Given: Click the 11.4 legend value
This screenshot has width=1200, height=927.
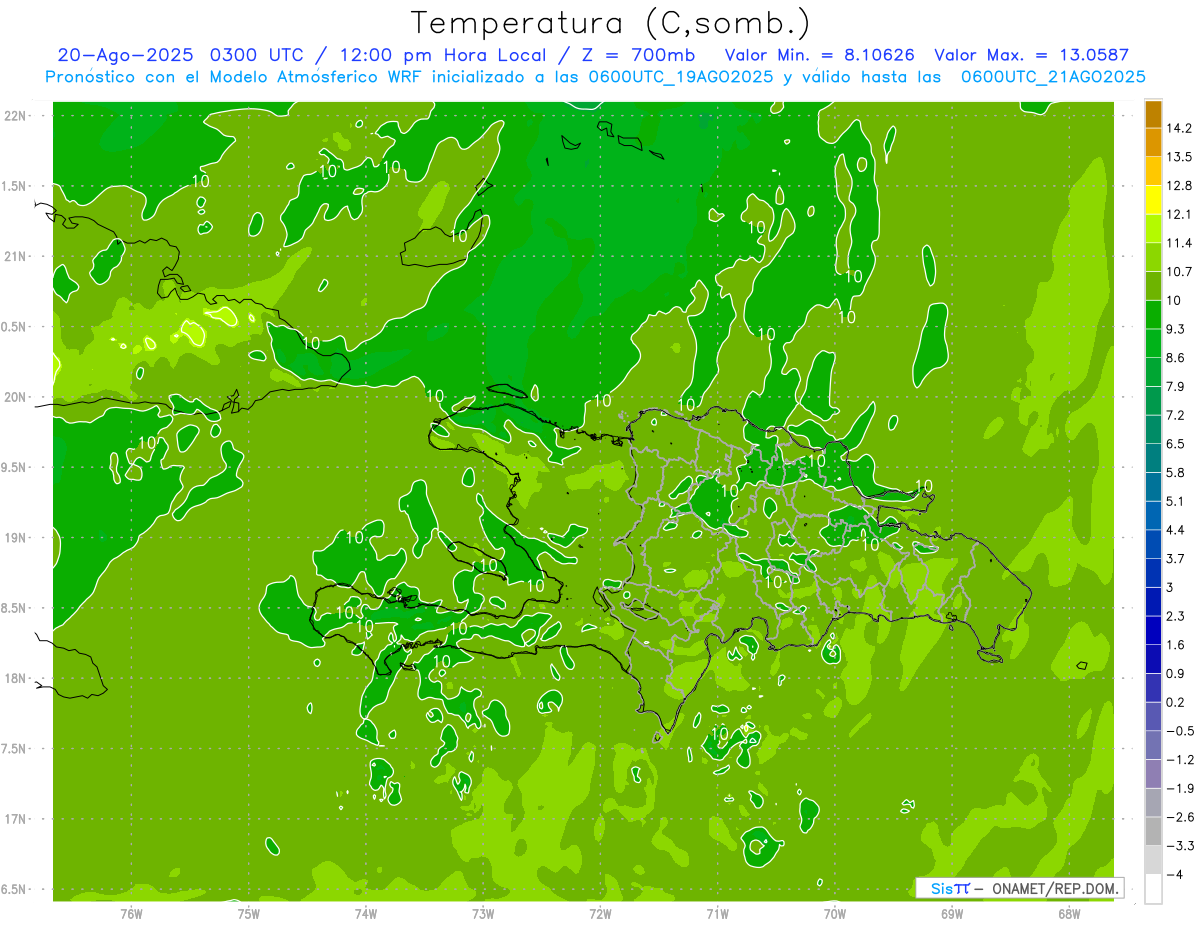Looking at the screenshot, I should [x=1179, y=243].
